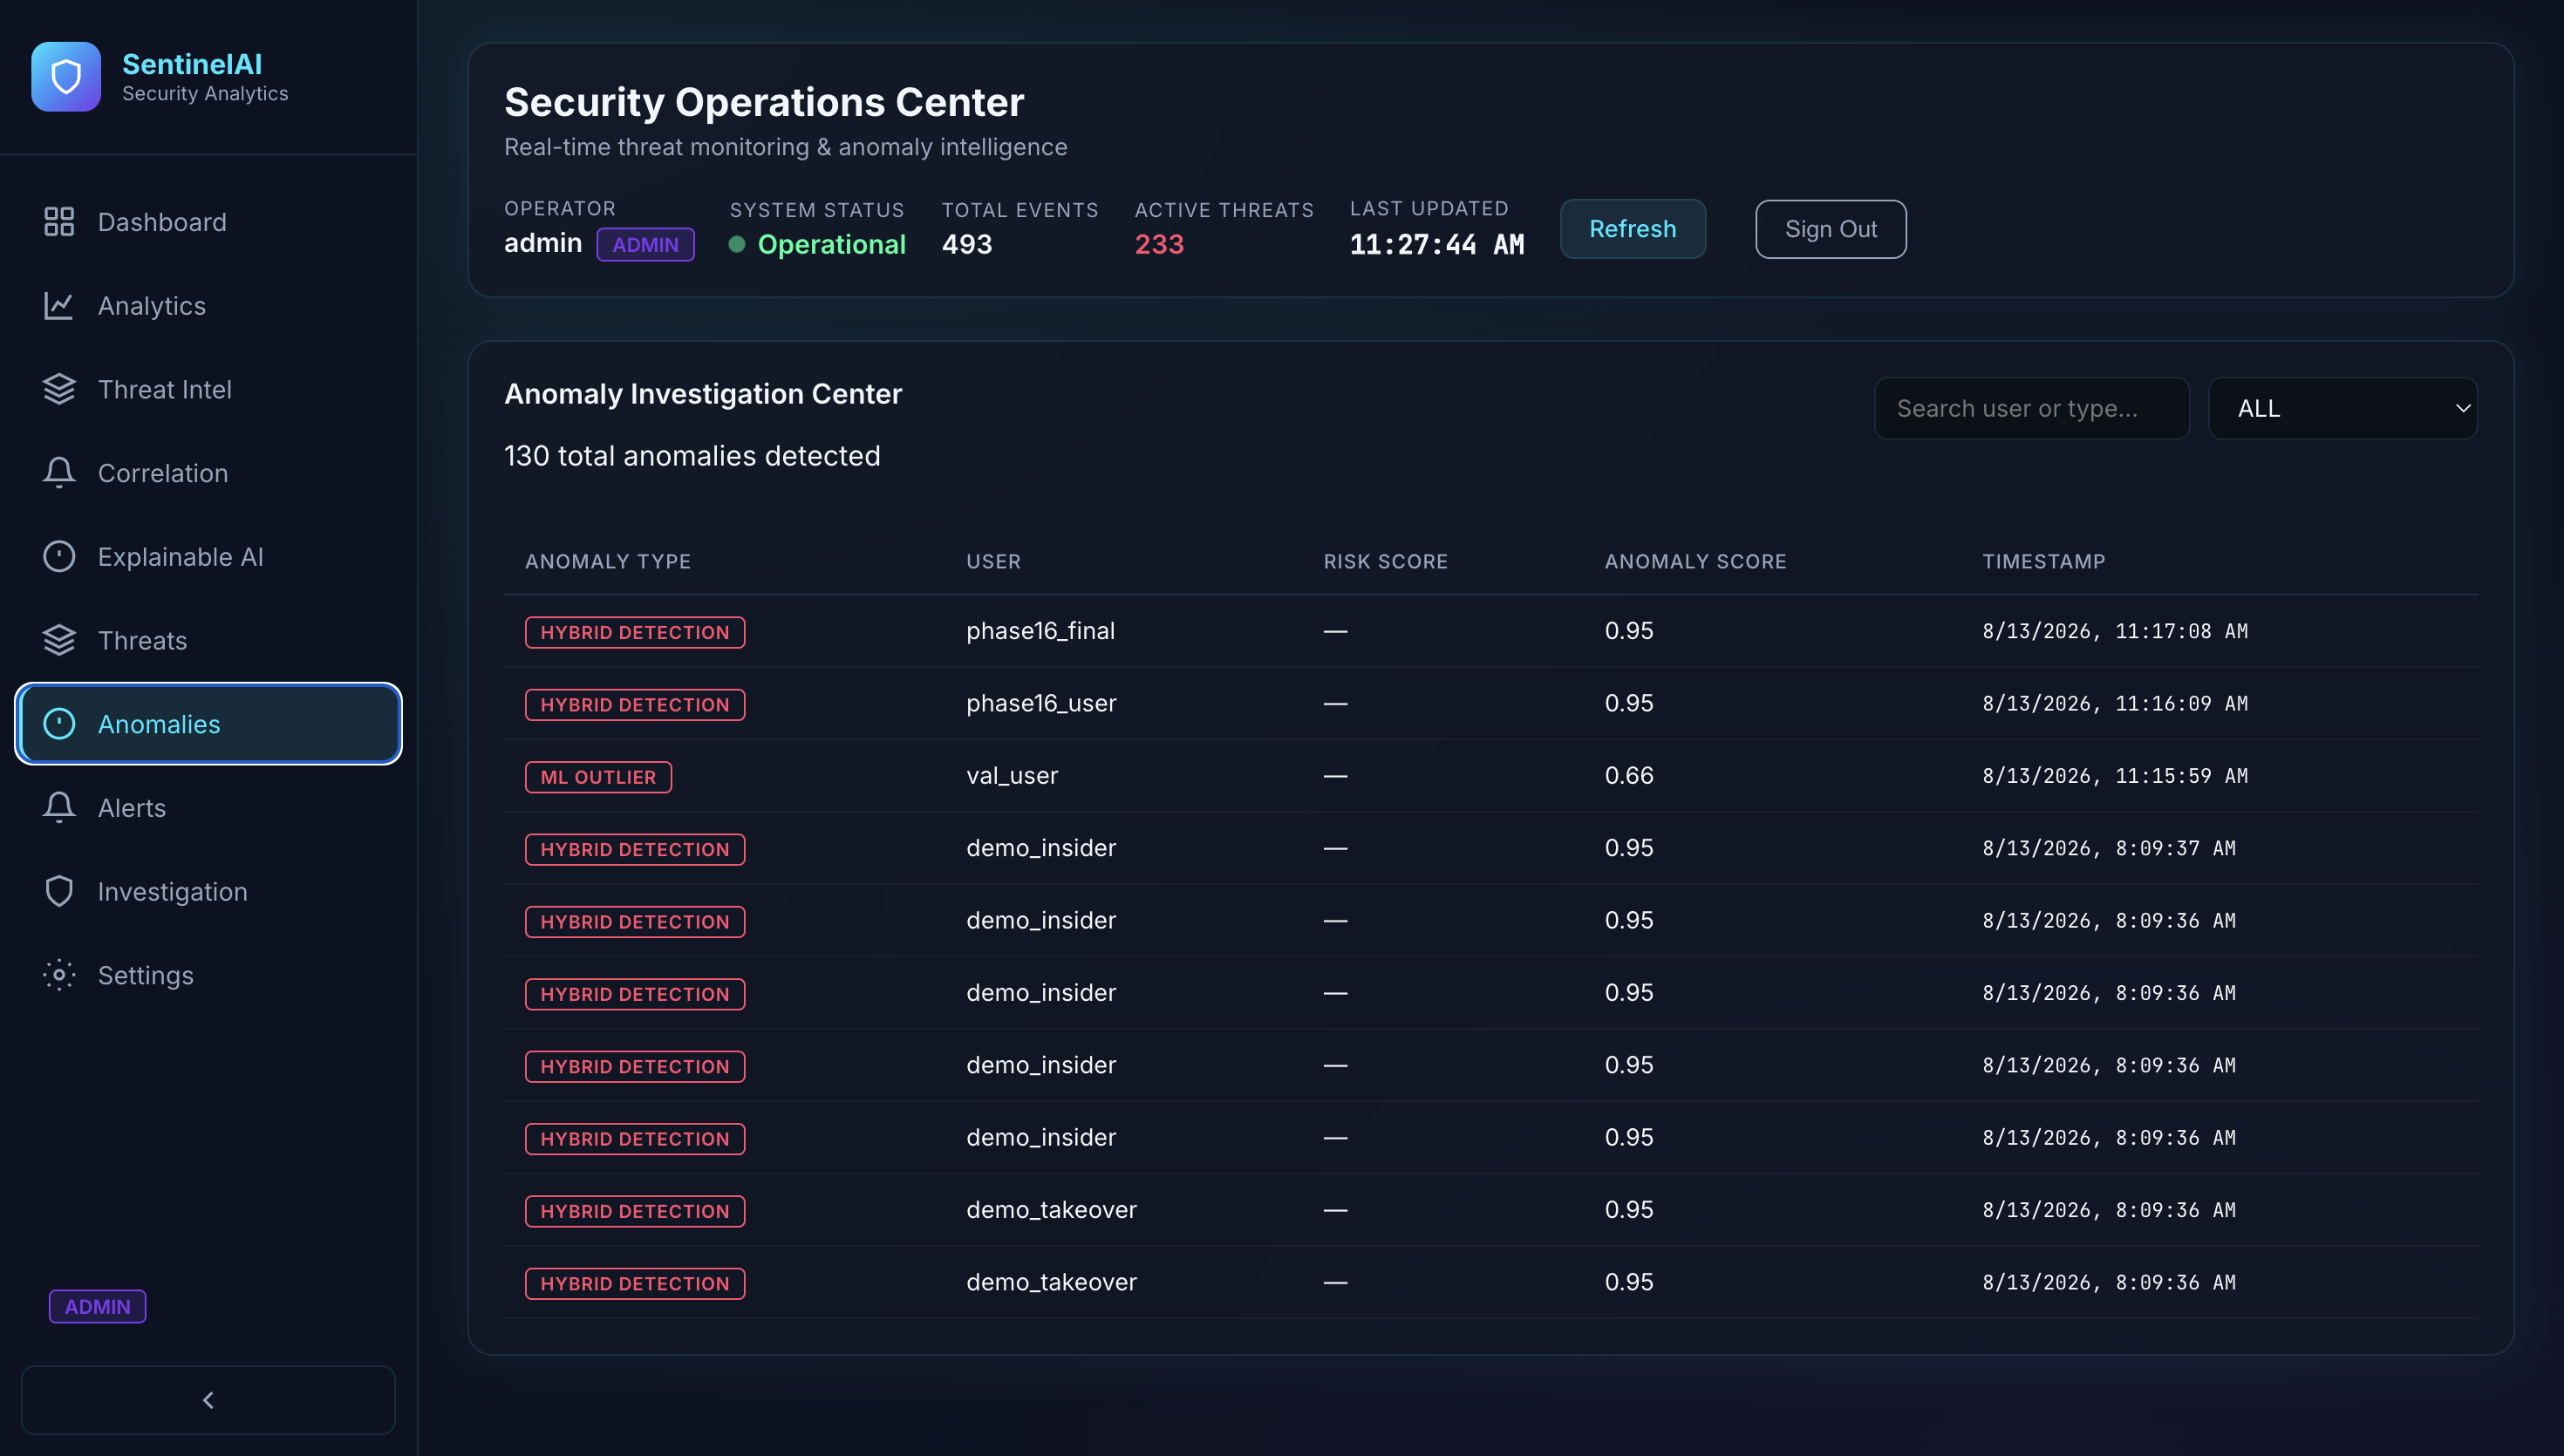
Task: Click the Refresh button
Action: pos(1633,229)
